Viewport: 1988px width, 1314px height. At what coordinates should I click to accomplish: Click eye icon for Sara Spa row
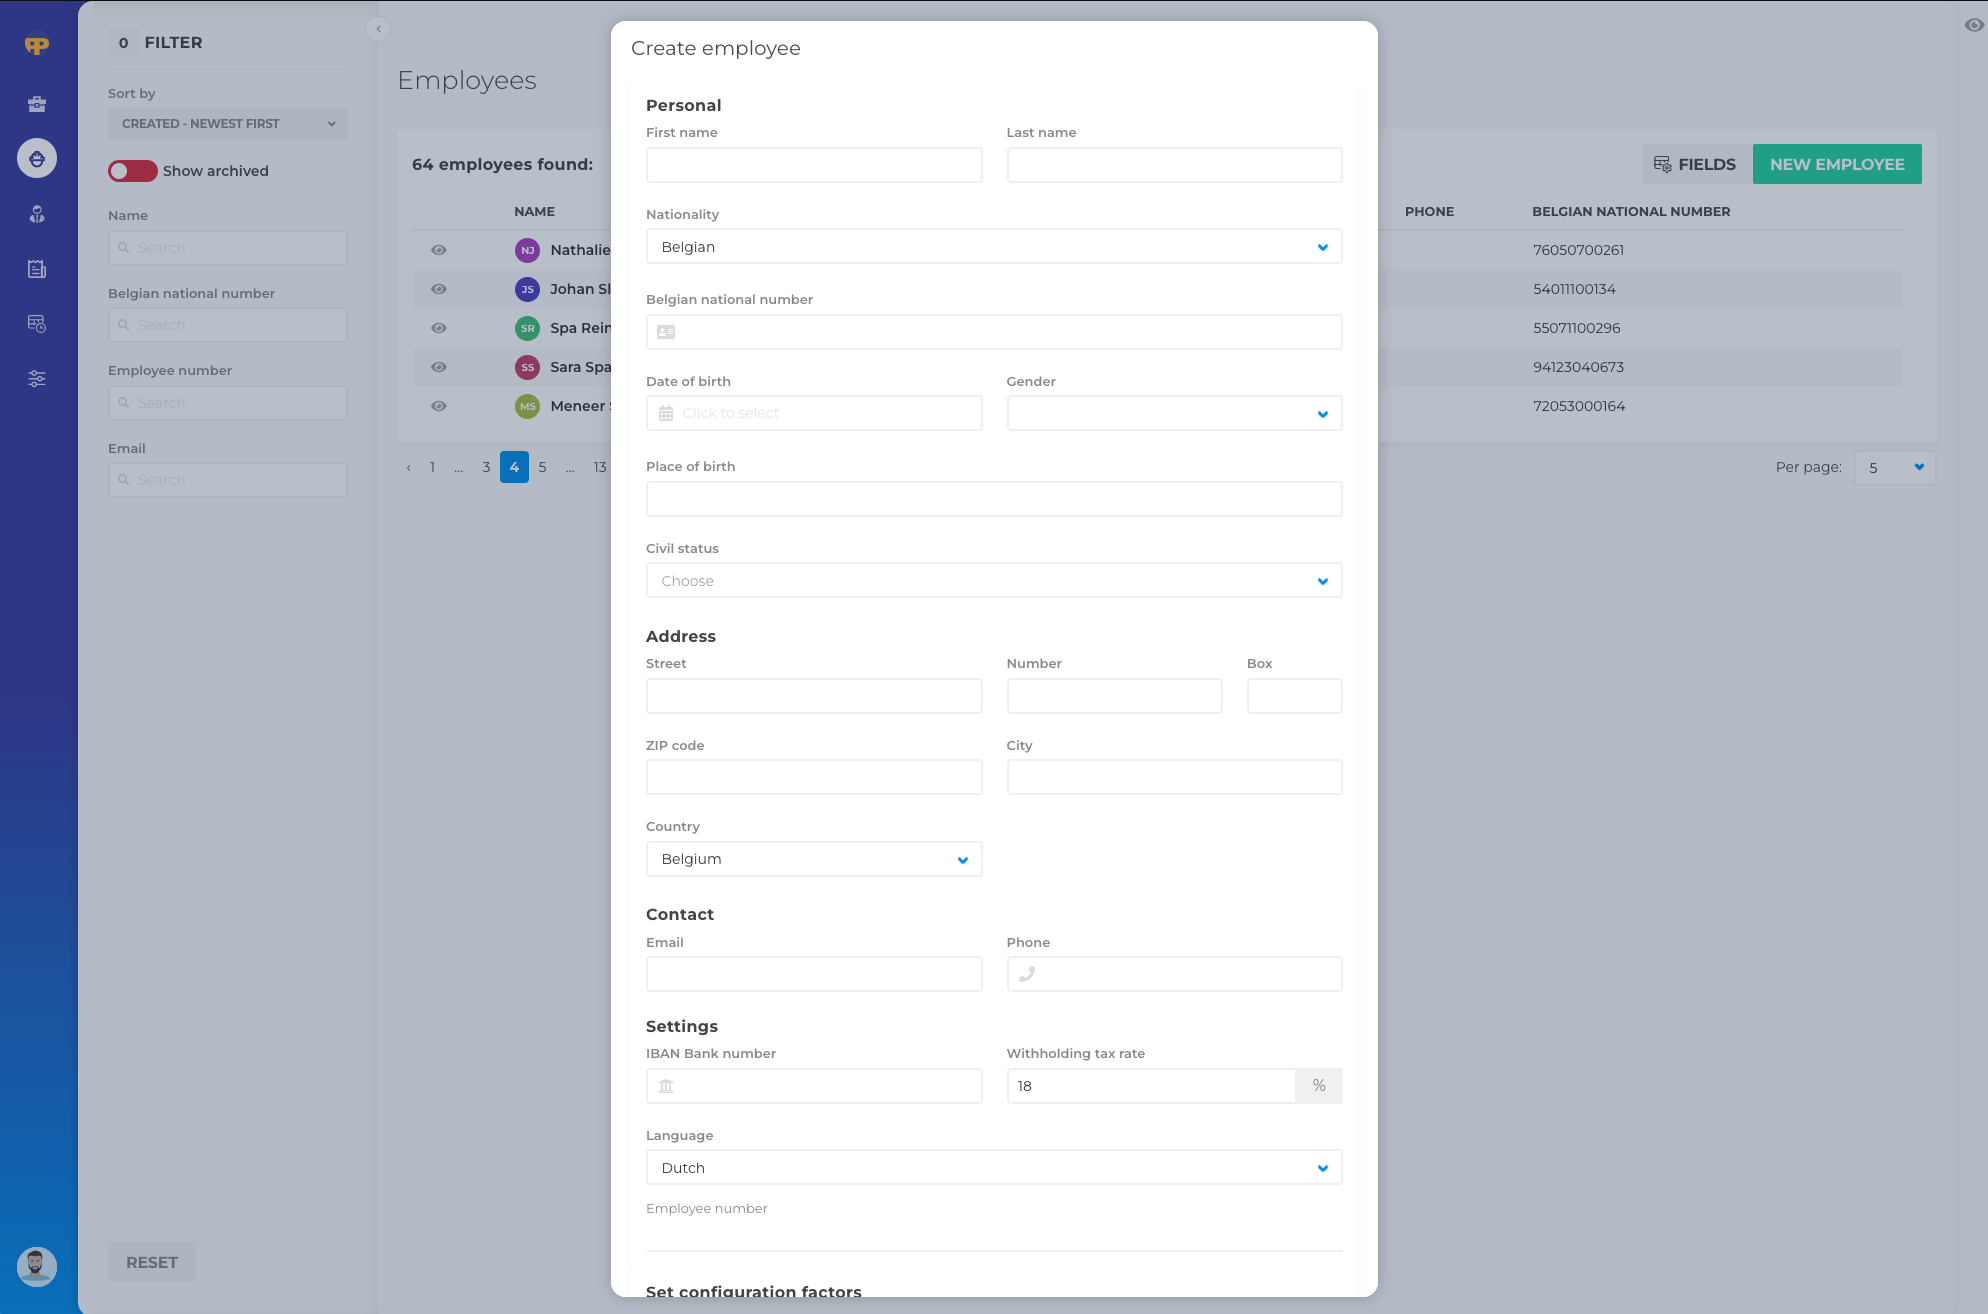(438, 367)
